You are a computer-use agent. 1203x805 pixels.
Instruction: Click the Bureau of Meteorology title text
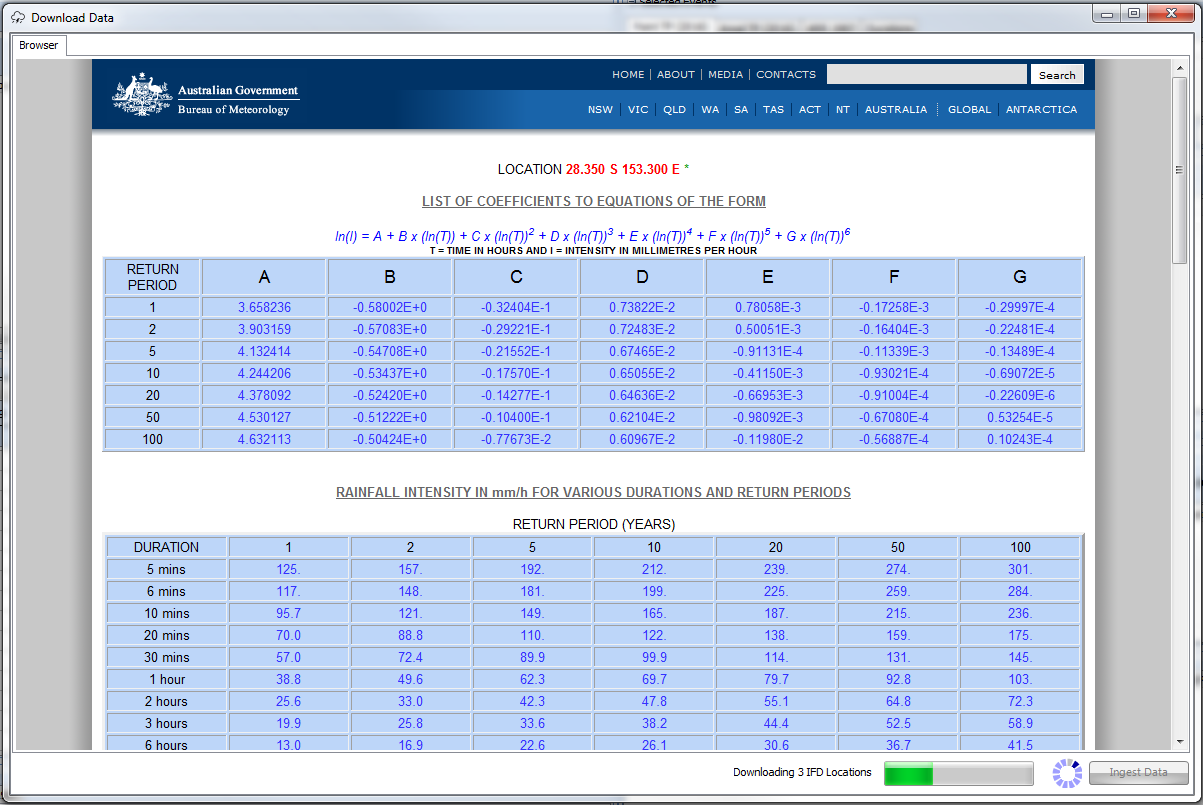pyautogui.click(x=233, y=110)
